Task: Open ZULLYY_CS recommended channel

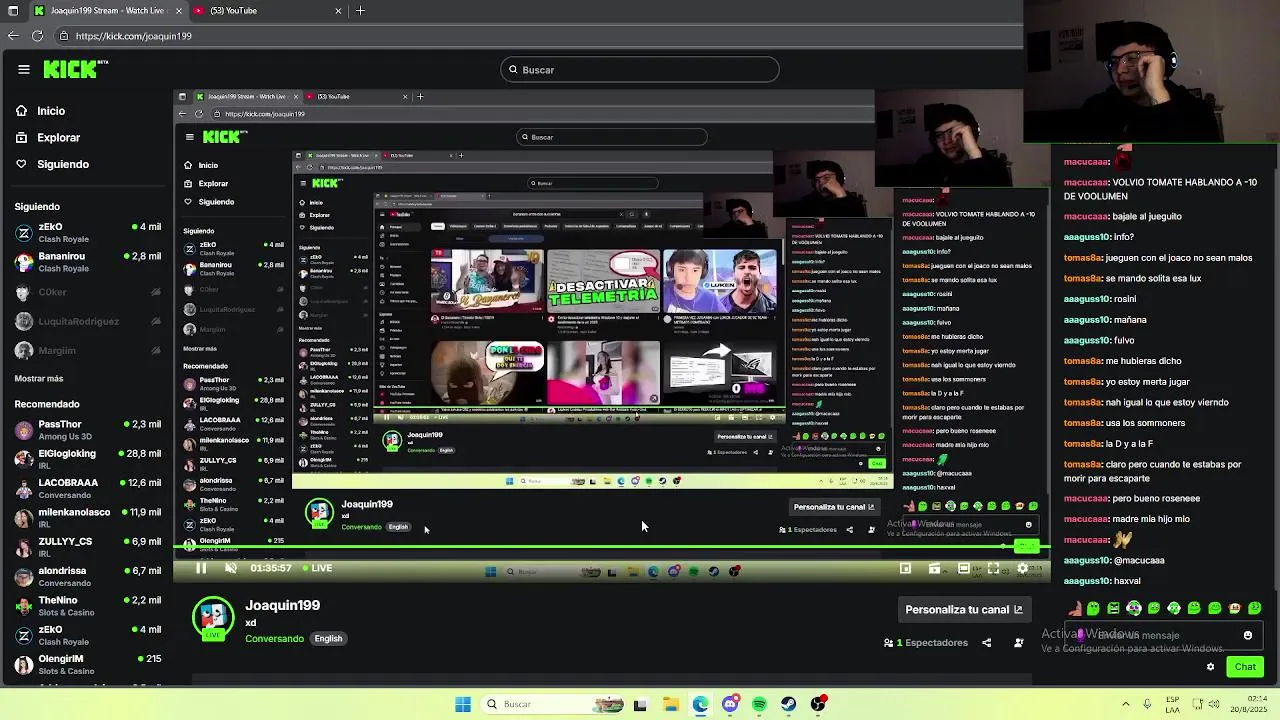Action: coord(87,547)
